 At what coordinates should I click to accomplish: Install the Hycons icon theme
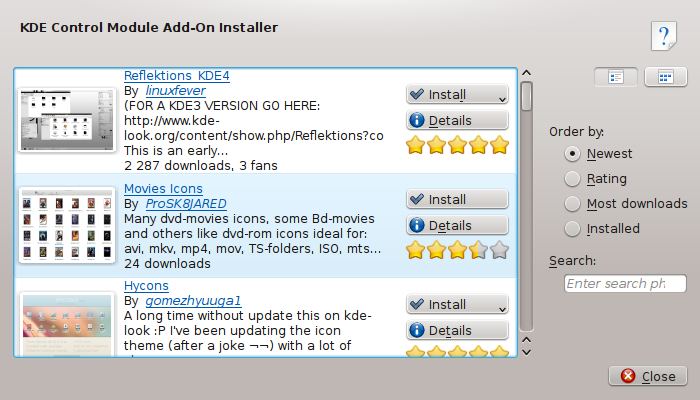click(457, 304)
